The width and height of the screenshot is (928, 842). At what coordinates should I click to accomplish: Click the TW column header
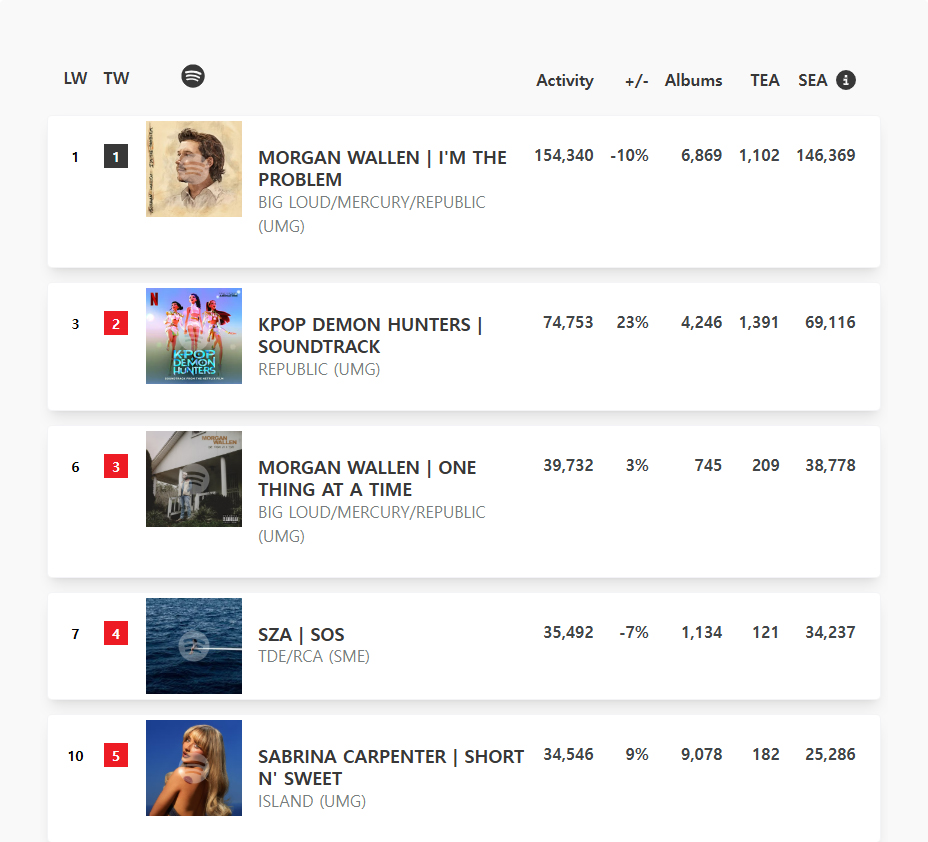point(116,78)
